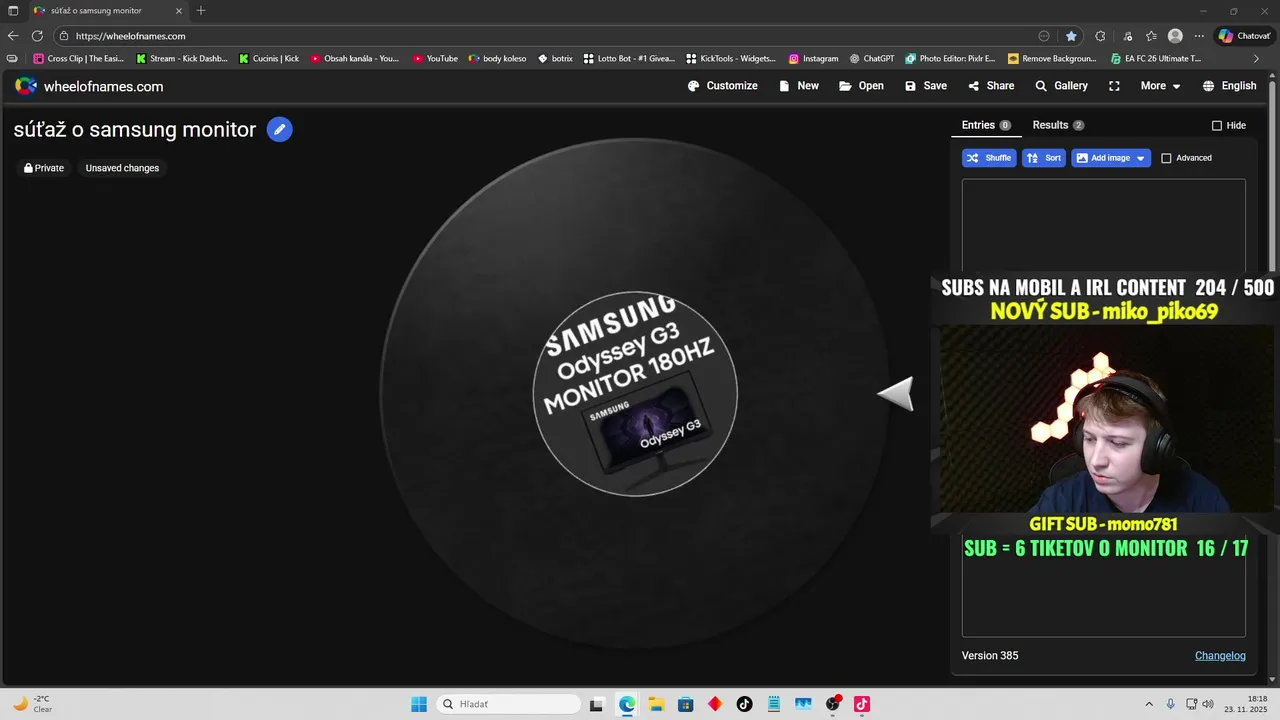Viewport: 1280px width, 720px height.
Task: Switch to the Entries tab
Action: tap(986, 125)
